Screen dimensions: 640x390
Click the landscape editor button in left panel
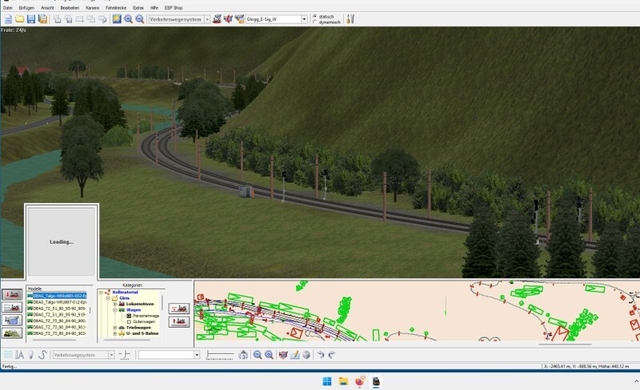tap(12, 333)
